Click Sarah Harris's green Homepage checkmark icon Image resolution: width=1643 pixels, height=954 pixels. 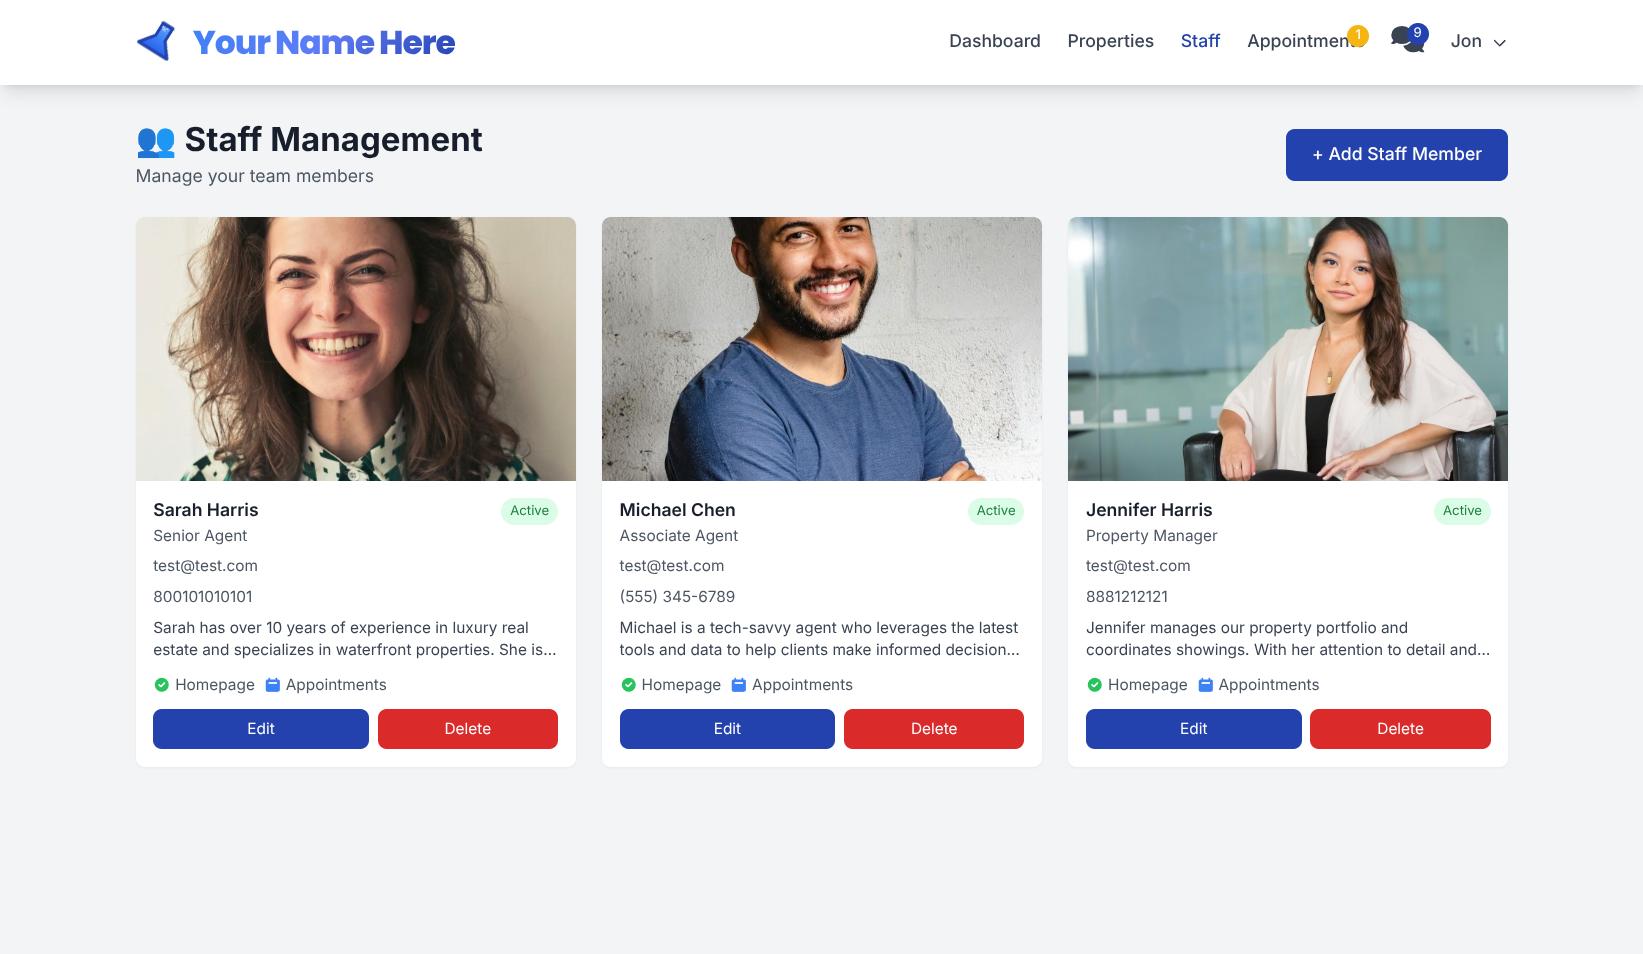pyautogui.click(x=161, y=685)
